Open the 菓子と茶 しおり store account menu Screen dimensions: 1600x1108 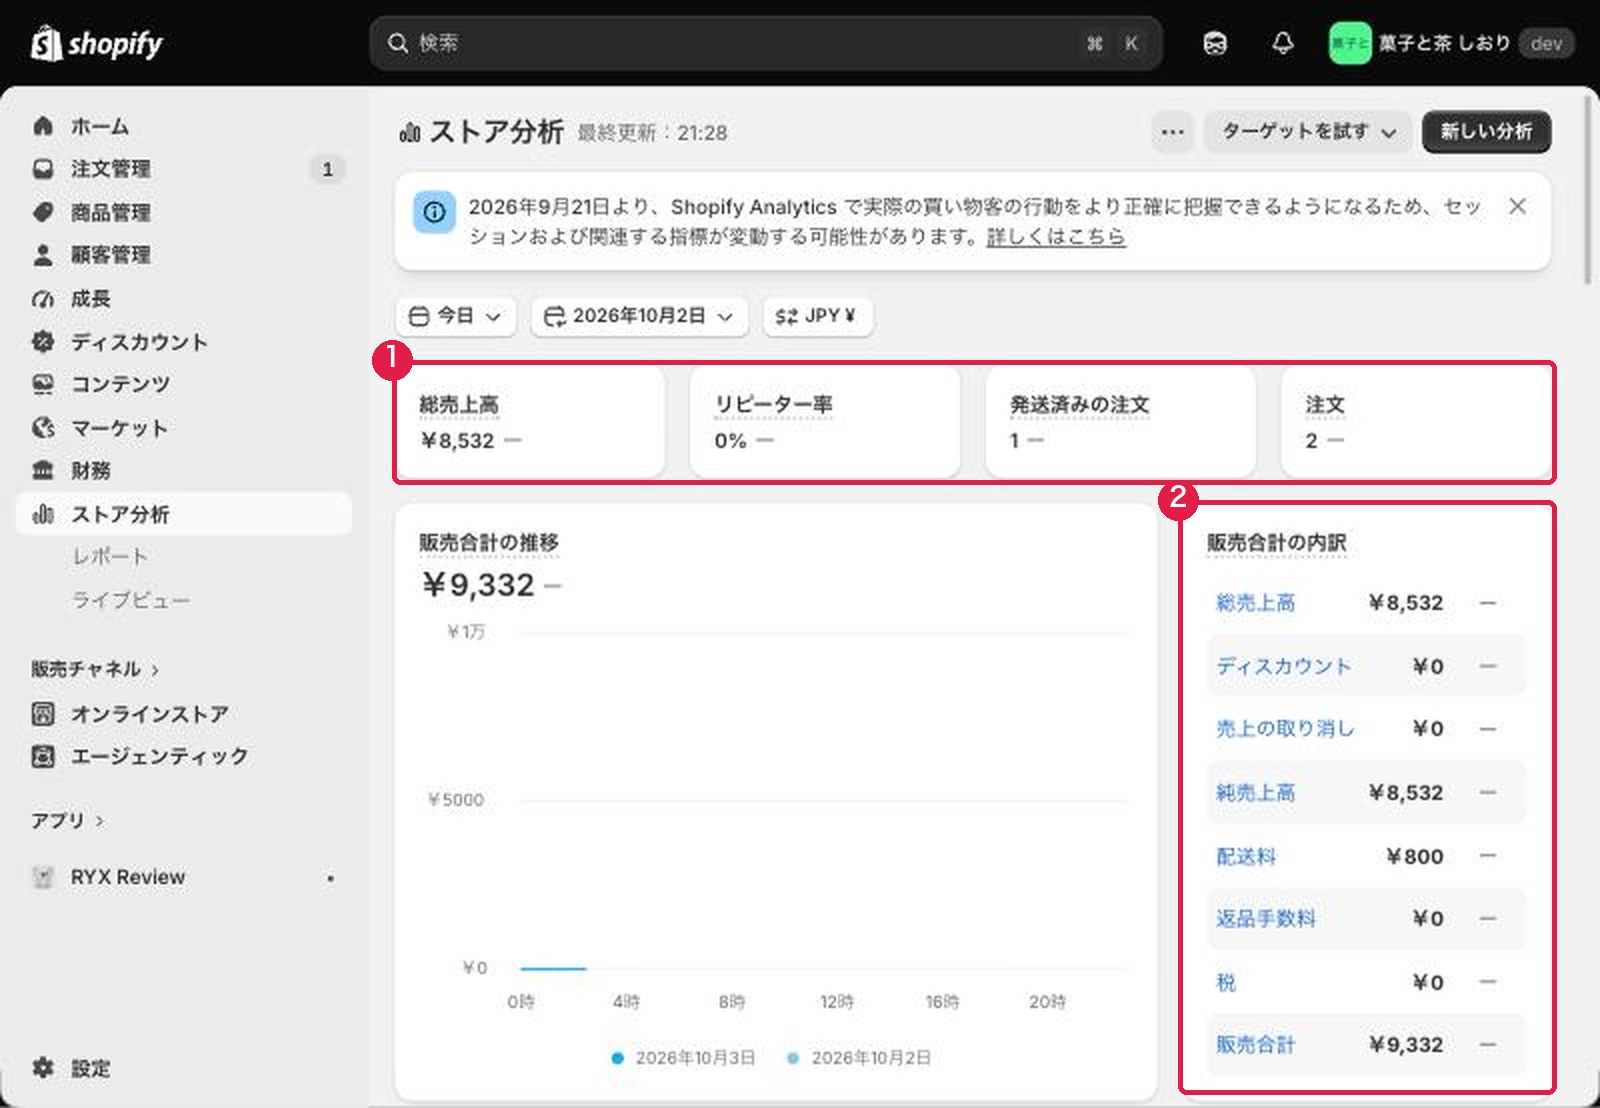[1451, 43]
